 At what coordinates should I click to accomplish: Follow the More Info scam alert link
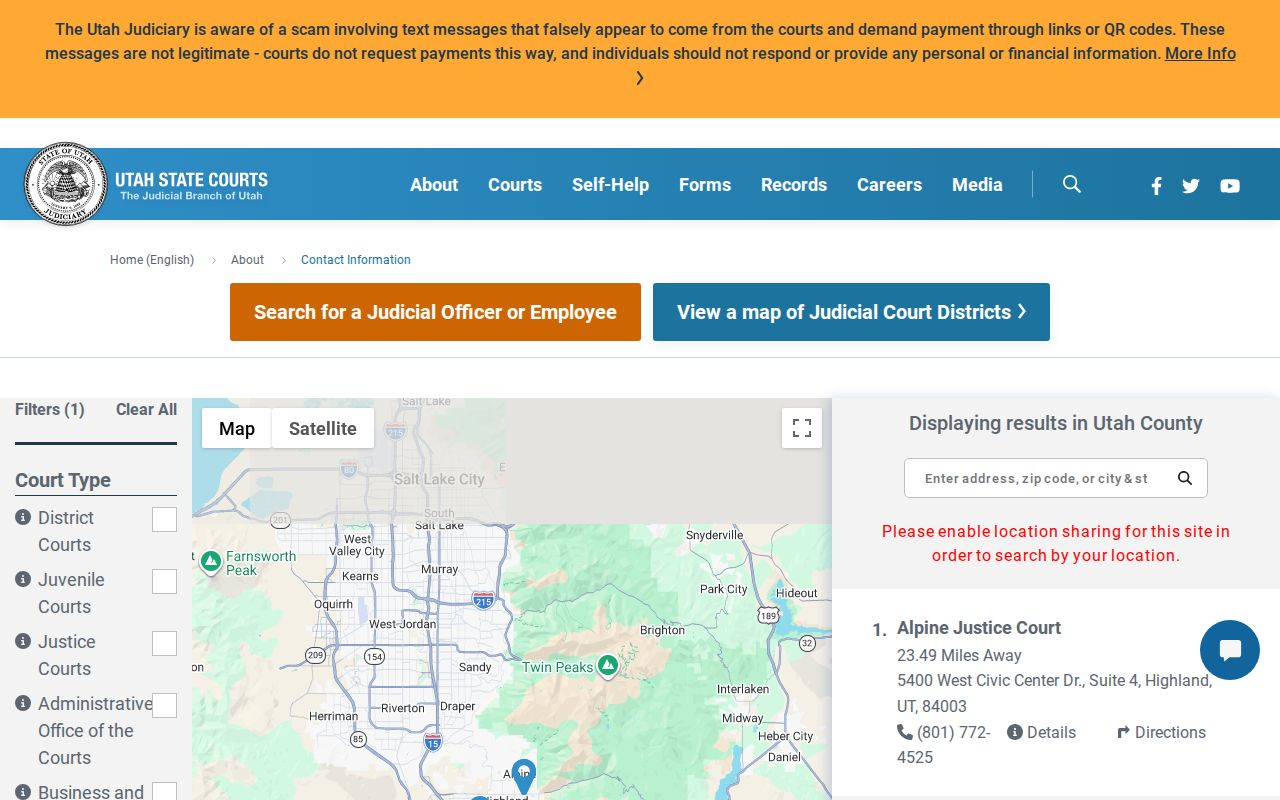1200,53
